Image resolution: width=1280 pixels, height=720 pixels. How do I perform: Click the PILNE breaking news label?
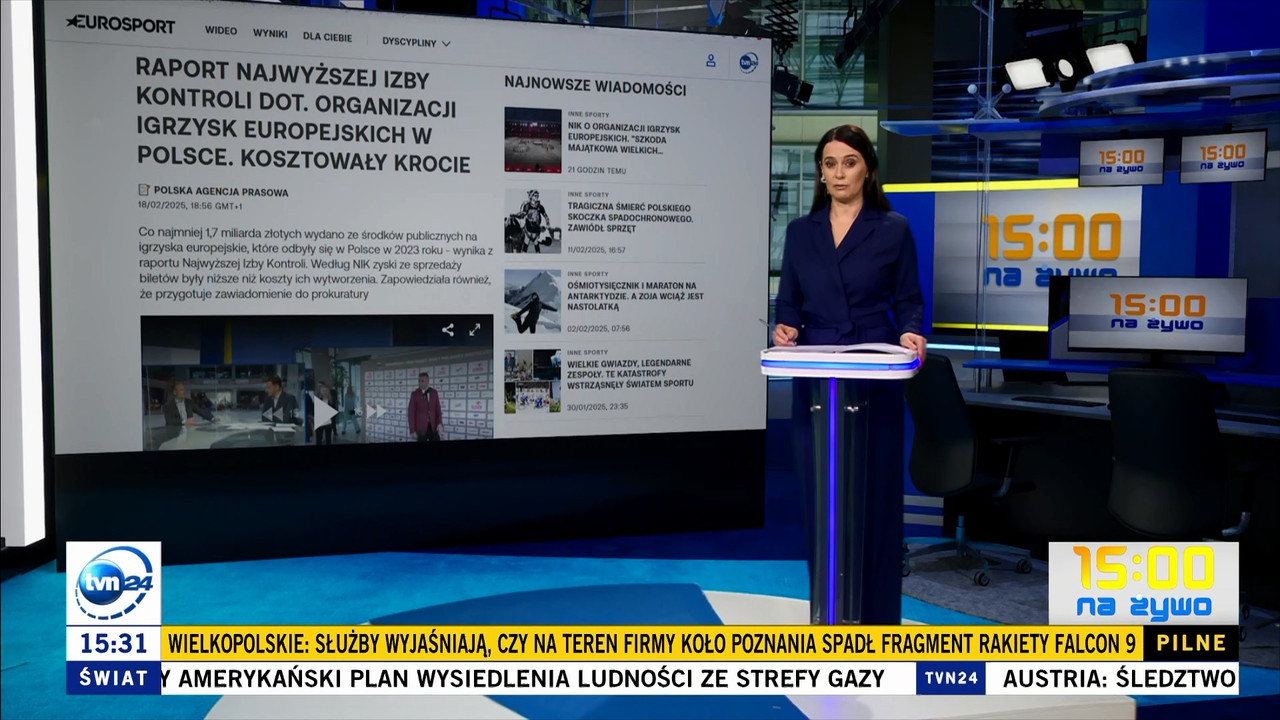(x=1190, y=643)
